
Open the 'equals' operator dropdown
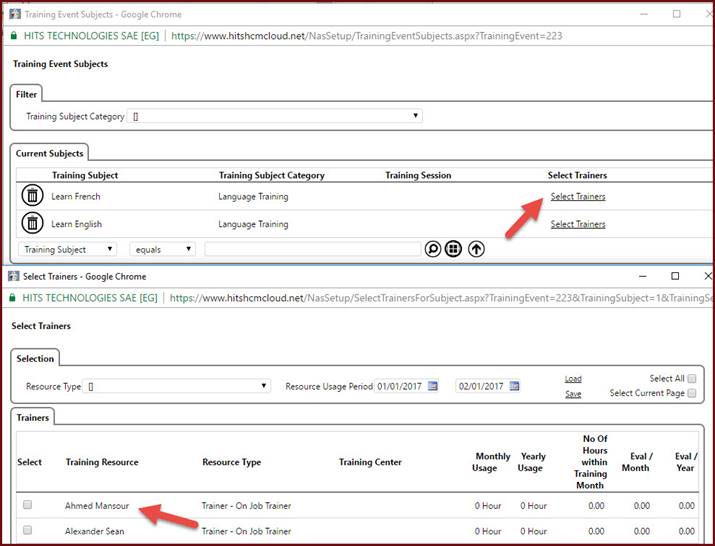(161, 249)
